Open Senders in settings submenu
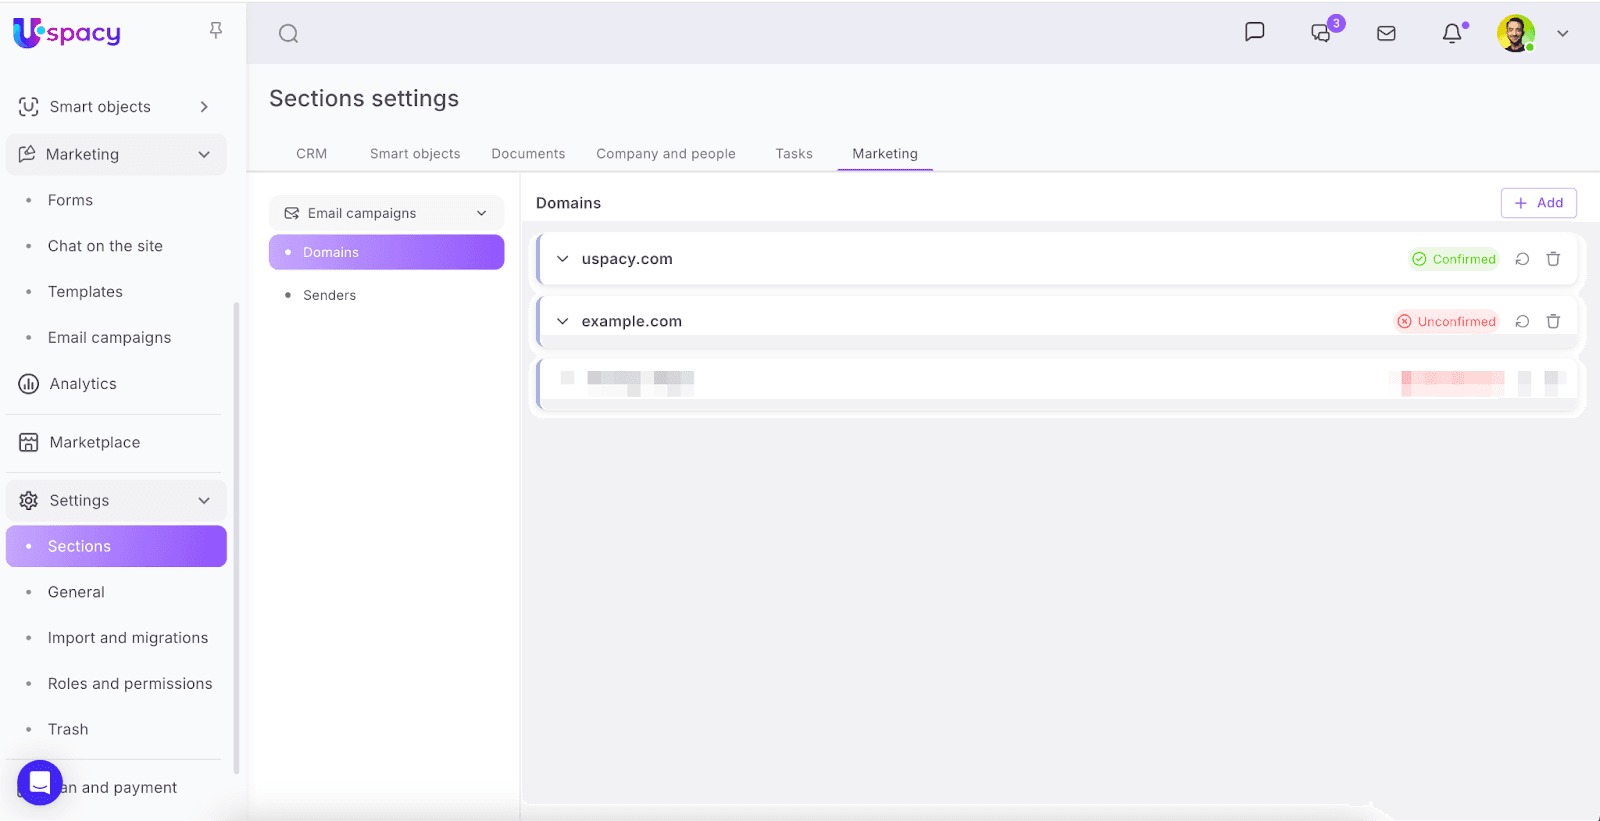This screenshot has width=1600, height=821. coord(329,295)
